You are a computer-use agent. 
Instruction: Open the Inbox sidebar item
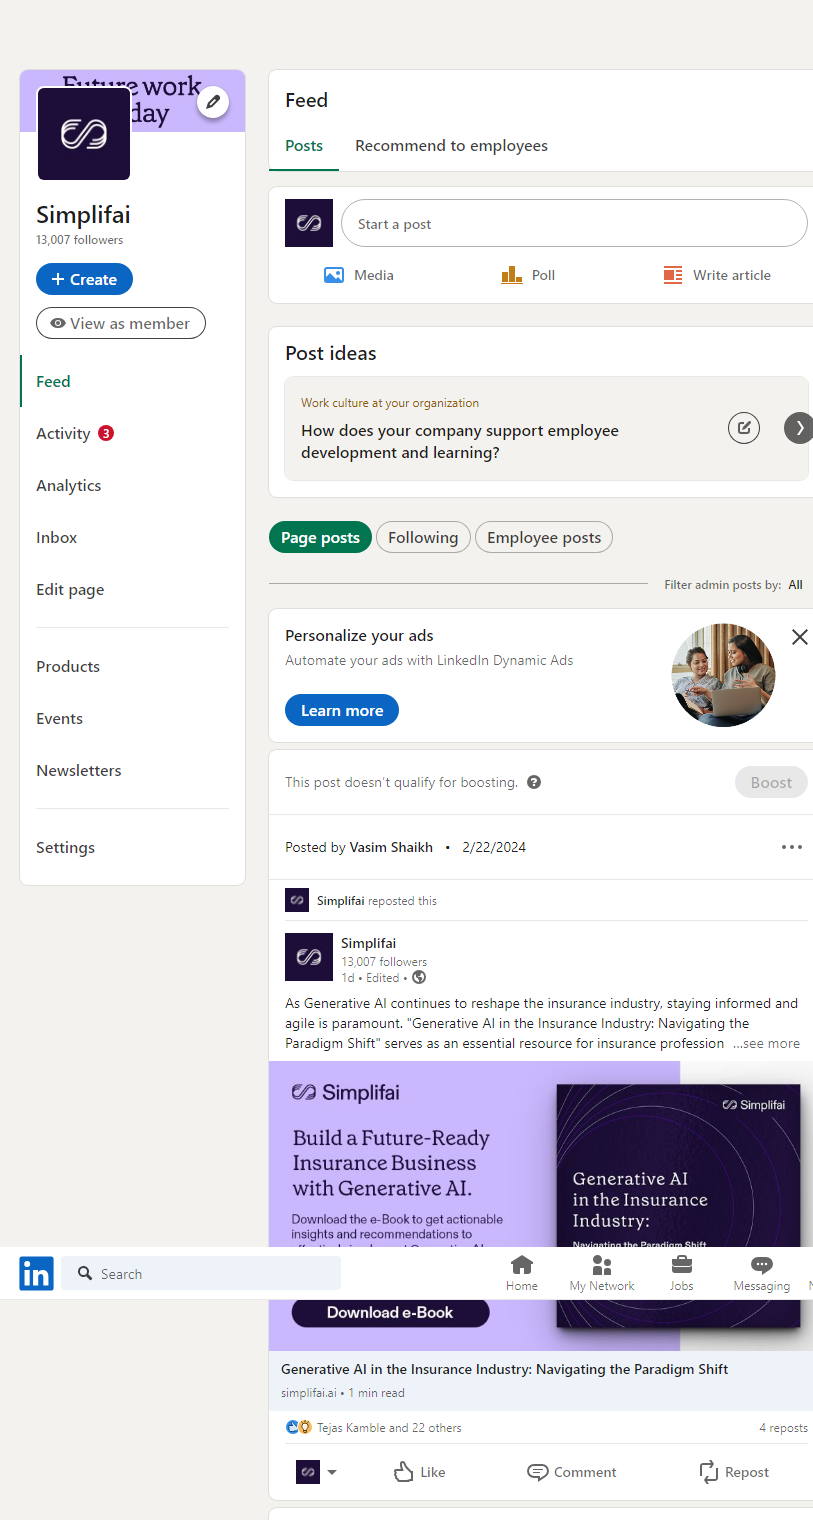coord(57,537)
